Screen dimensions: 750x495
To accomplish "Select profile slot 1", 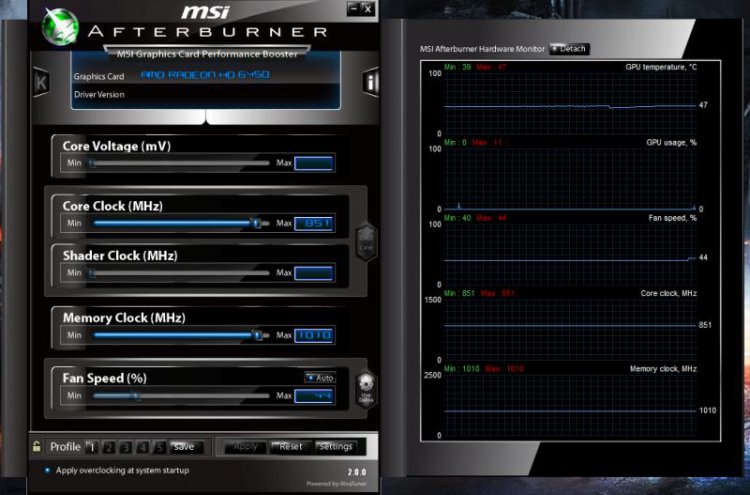I will click(92, 447).
